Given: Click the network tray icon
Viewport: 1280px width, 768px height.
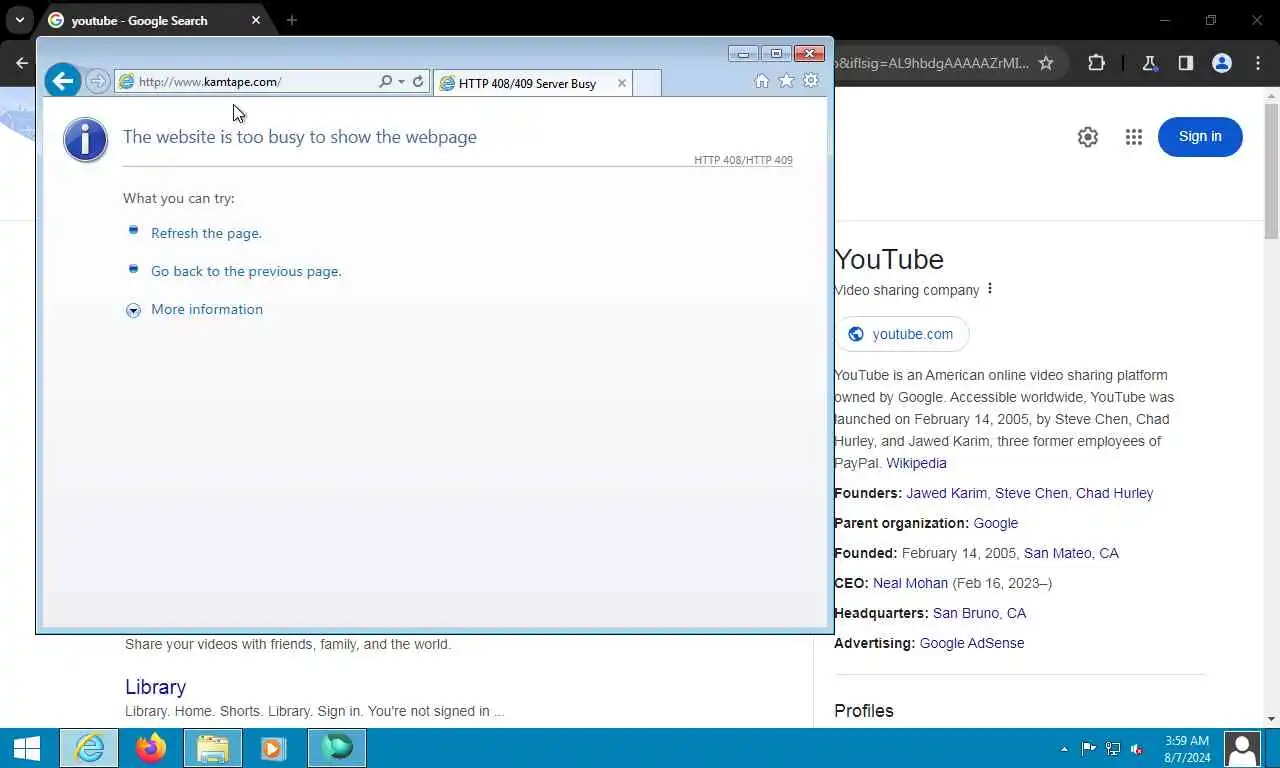Looking at the screenshot, I should click(x=1112, y=748).
